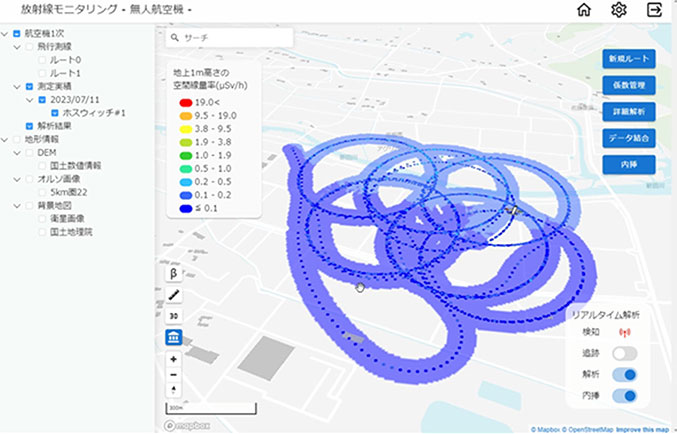
Task: Toggle the blue buildings layer icon
Action: (173, 338)
